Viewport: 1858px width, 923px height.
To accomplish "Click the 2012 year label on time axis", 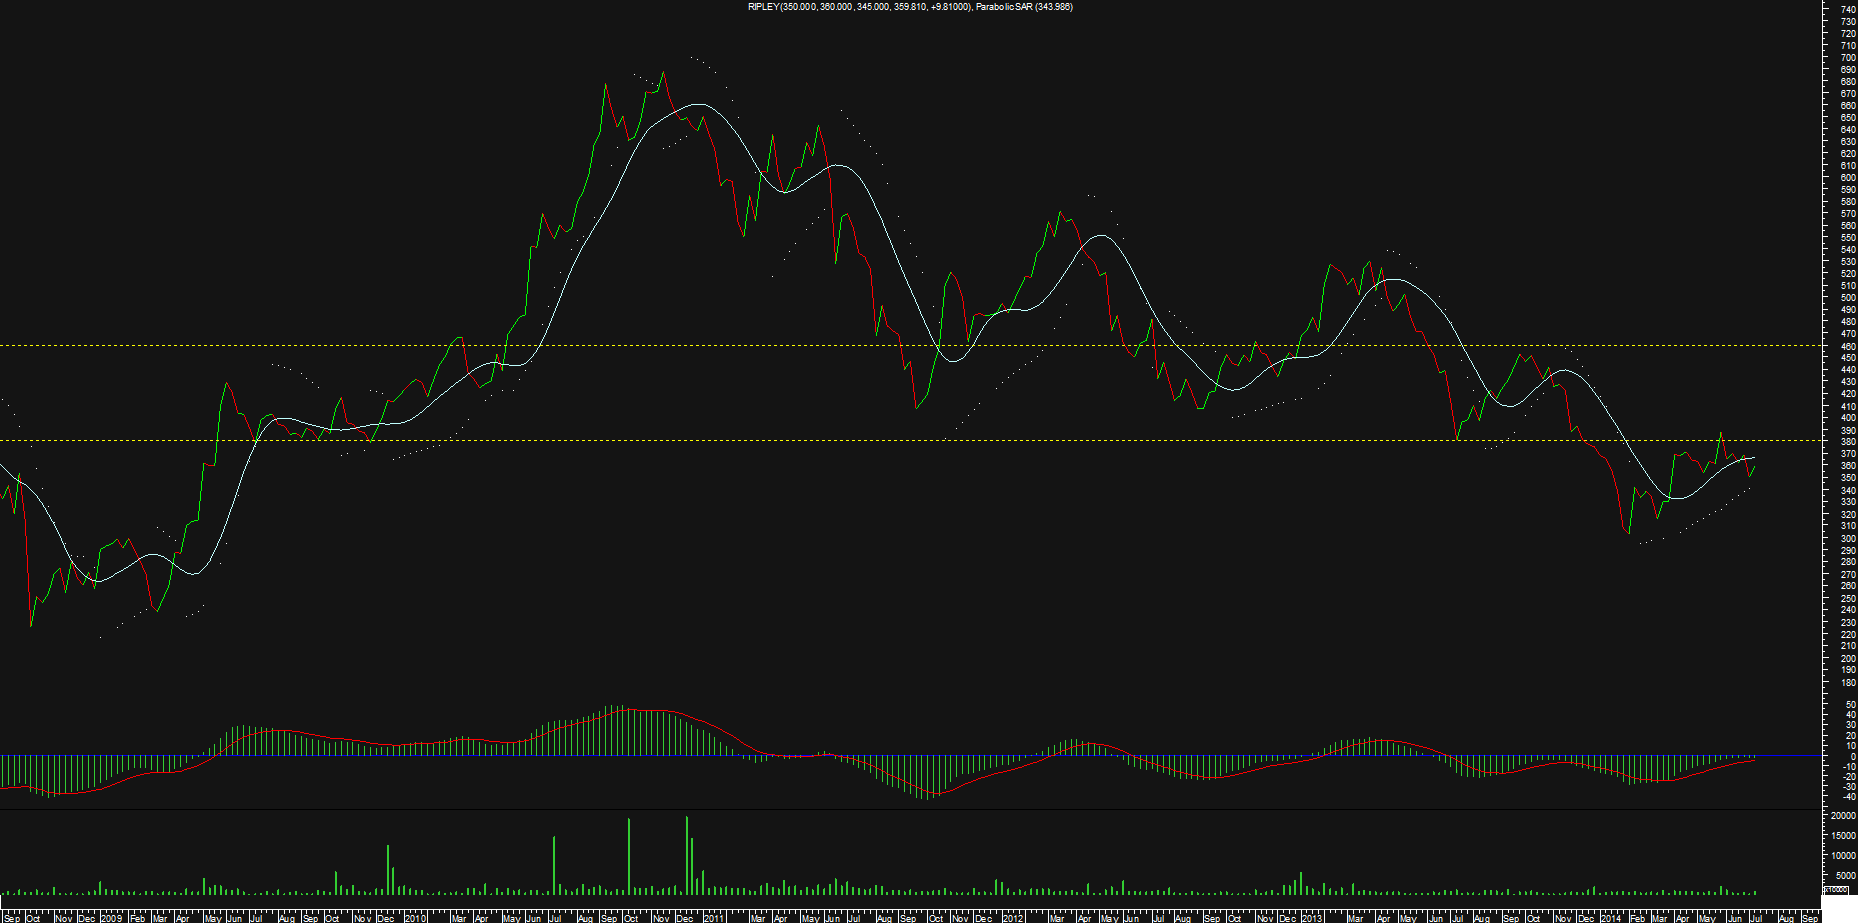I will (x=1013, y=918).
